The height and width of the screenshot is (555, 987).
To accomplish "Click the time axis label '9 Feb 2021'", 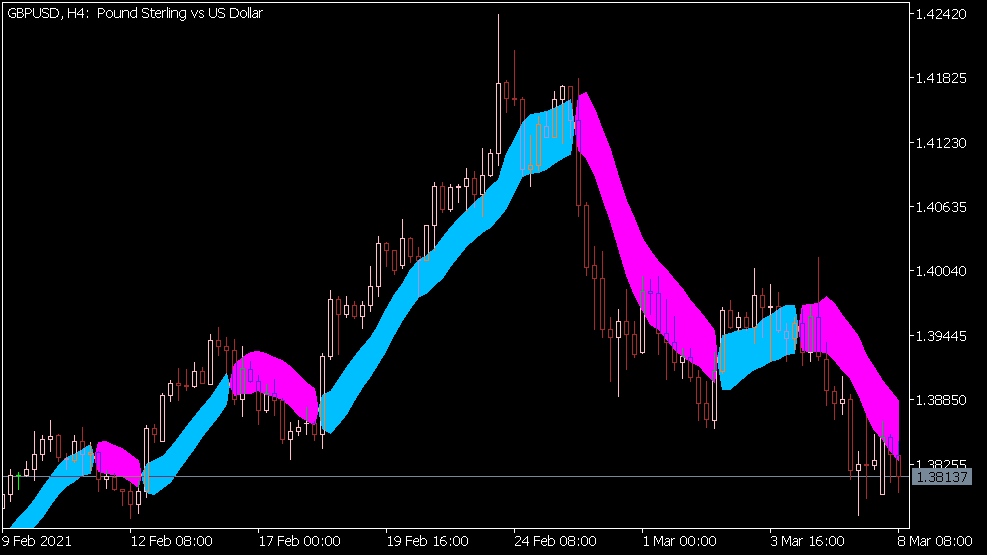I will [x=37, y=541].
